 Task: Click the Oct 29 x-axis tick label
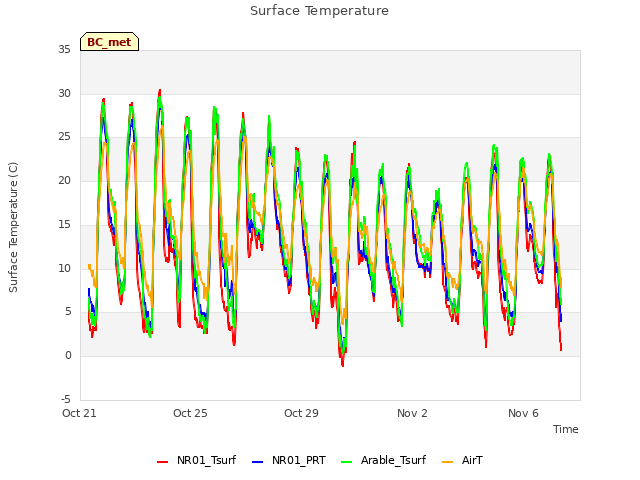point(301,413)
